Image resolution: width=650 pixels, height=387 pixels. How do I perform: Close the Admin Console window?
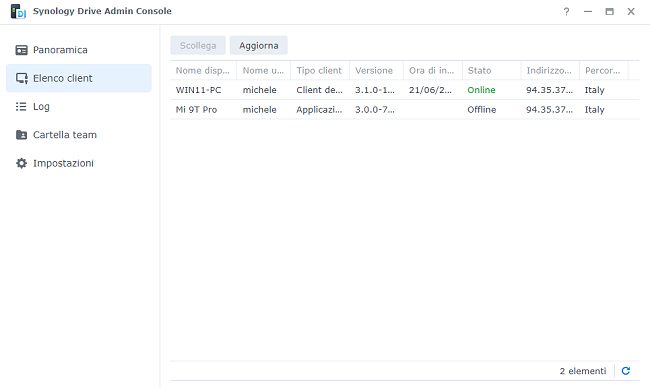coord(631,11)
